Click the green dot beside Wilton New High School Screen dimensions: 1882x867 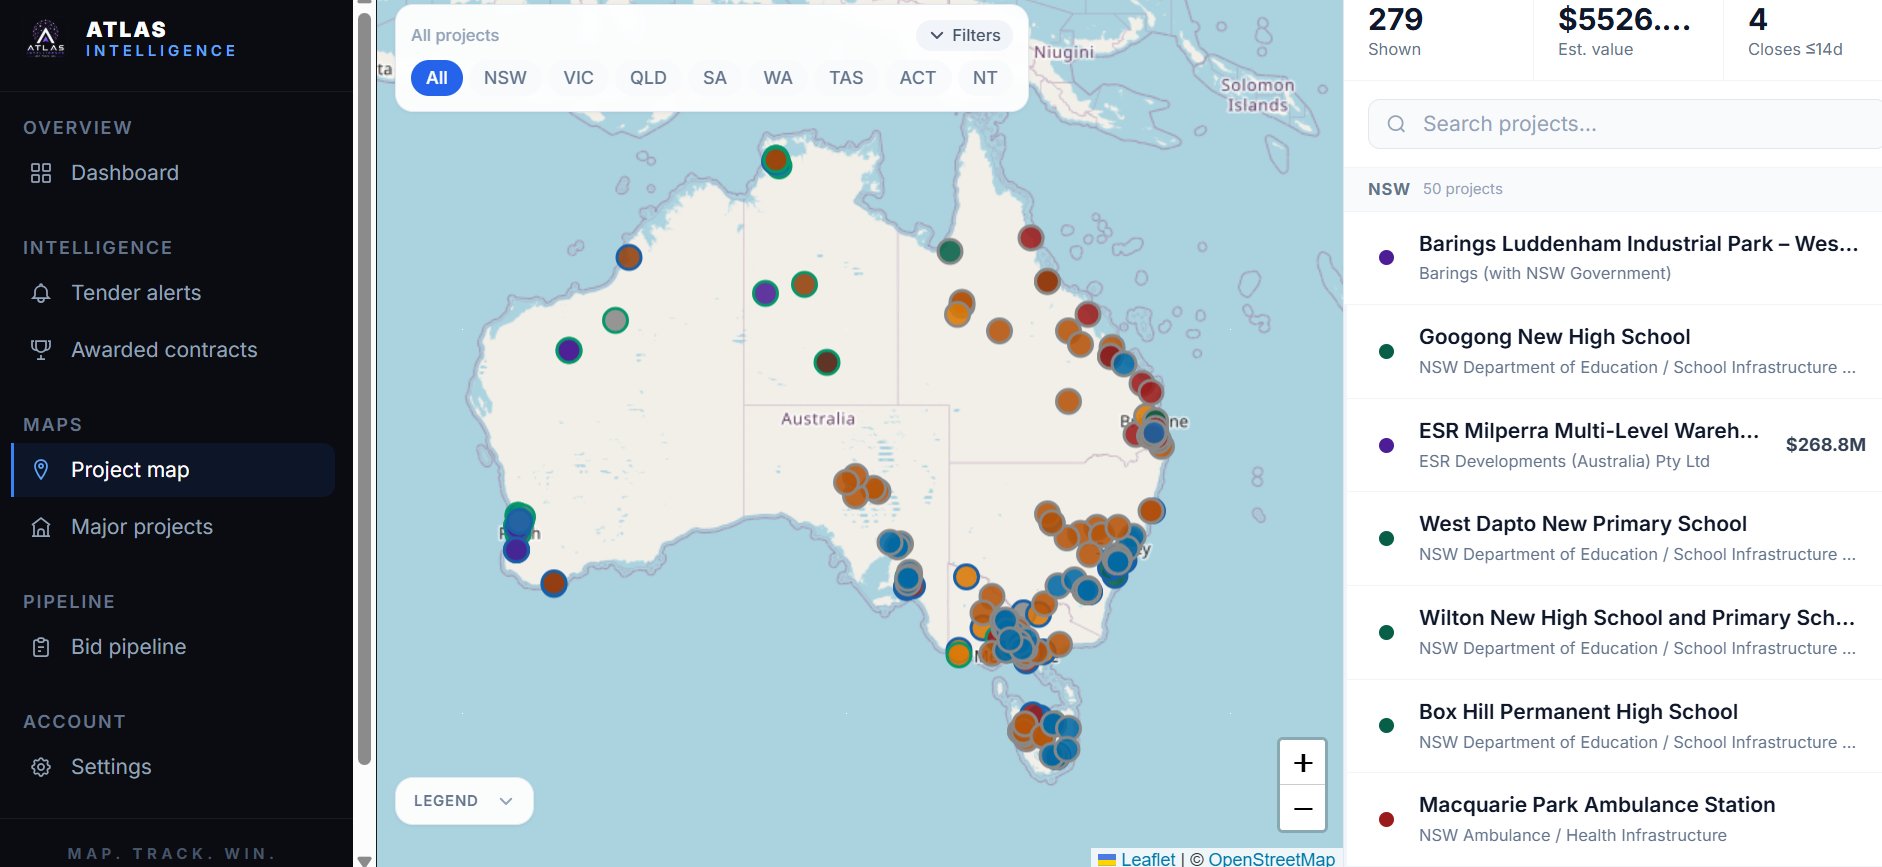1386,632
